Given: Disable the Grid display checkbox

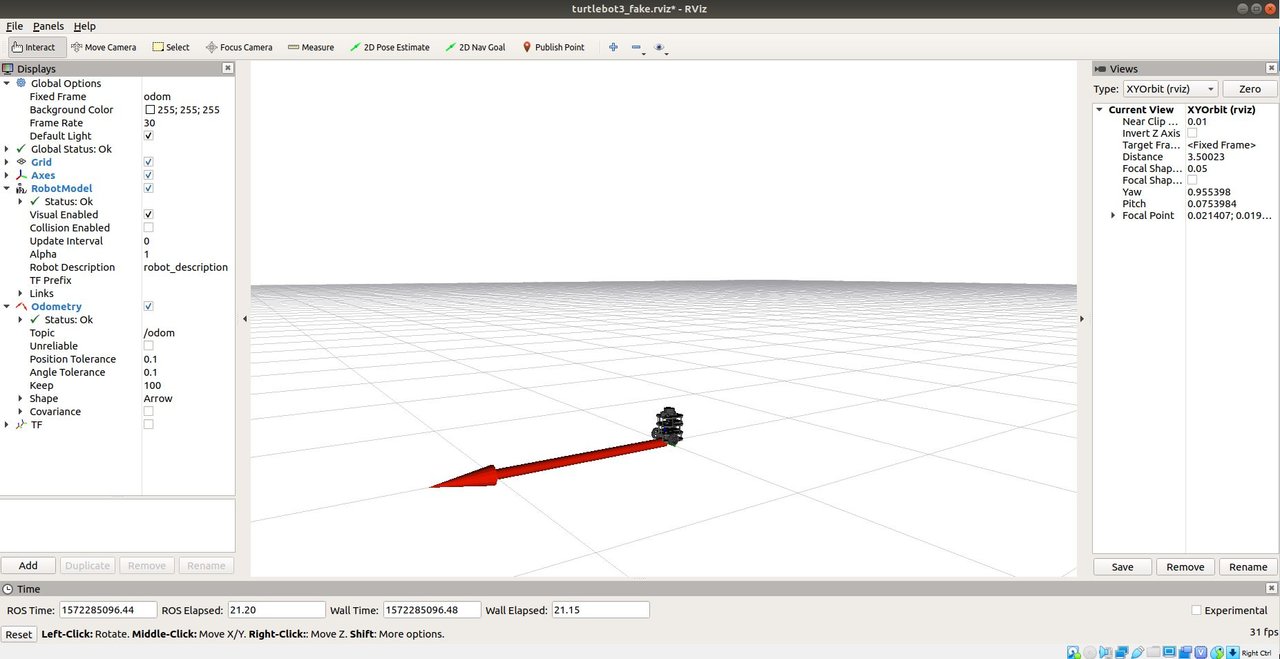Looking at the screenshot, I should point(149,162).
